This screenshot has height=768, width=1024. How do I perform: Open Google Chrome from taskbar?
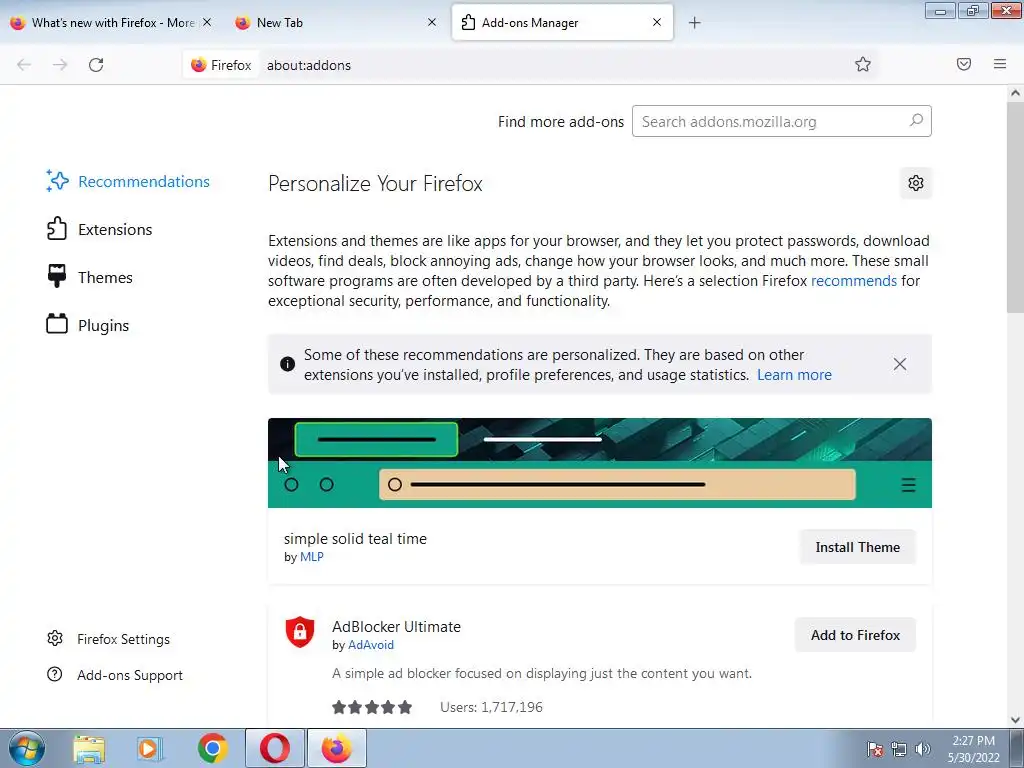[x=212, y=748]
